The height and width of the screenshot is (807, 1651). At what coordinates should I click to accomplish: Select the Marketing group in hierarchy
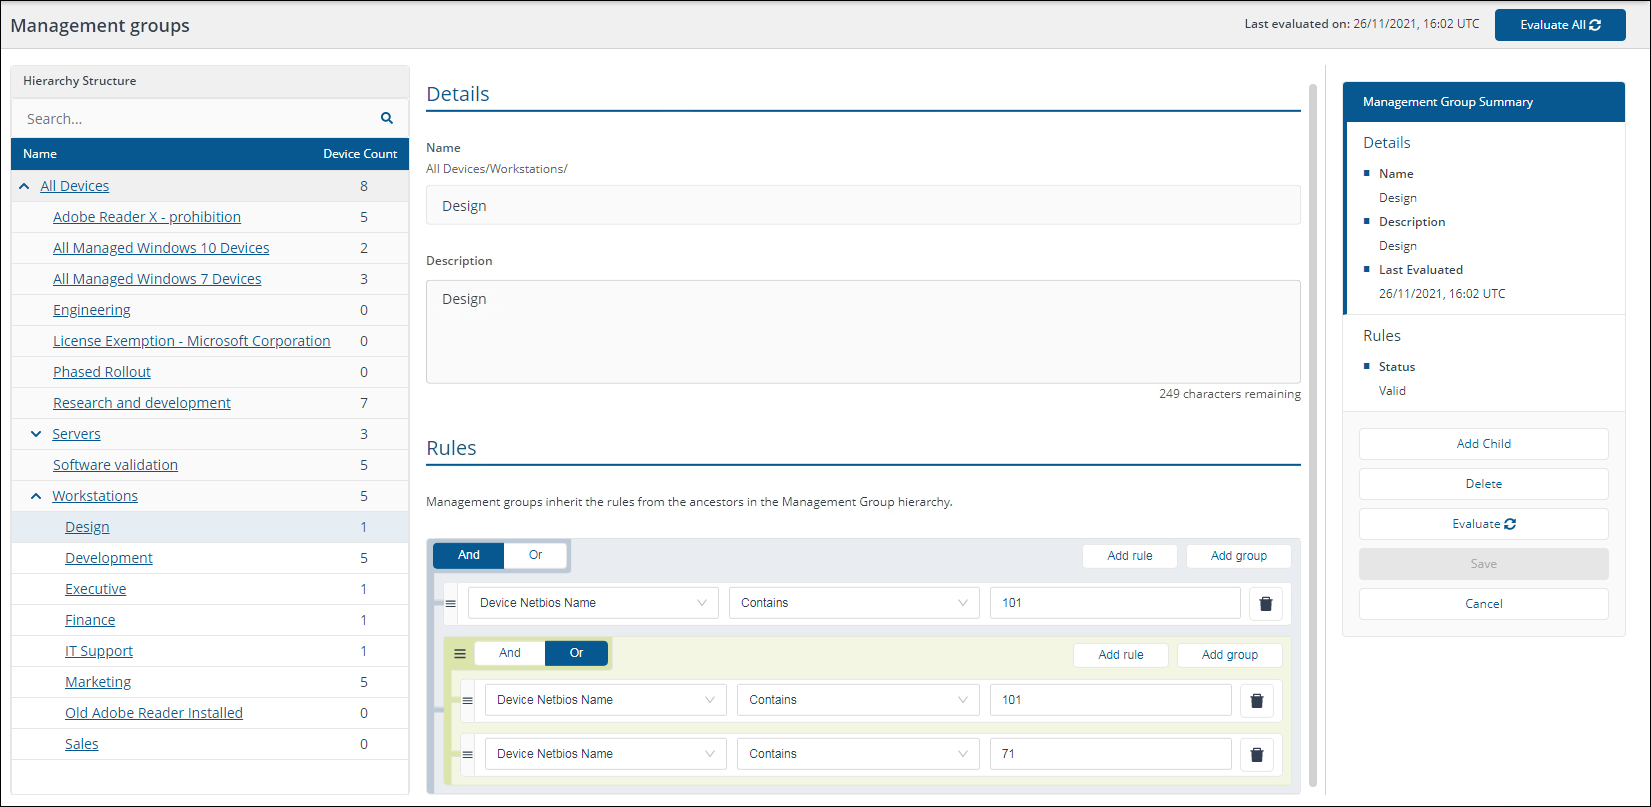(98, 682)
